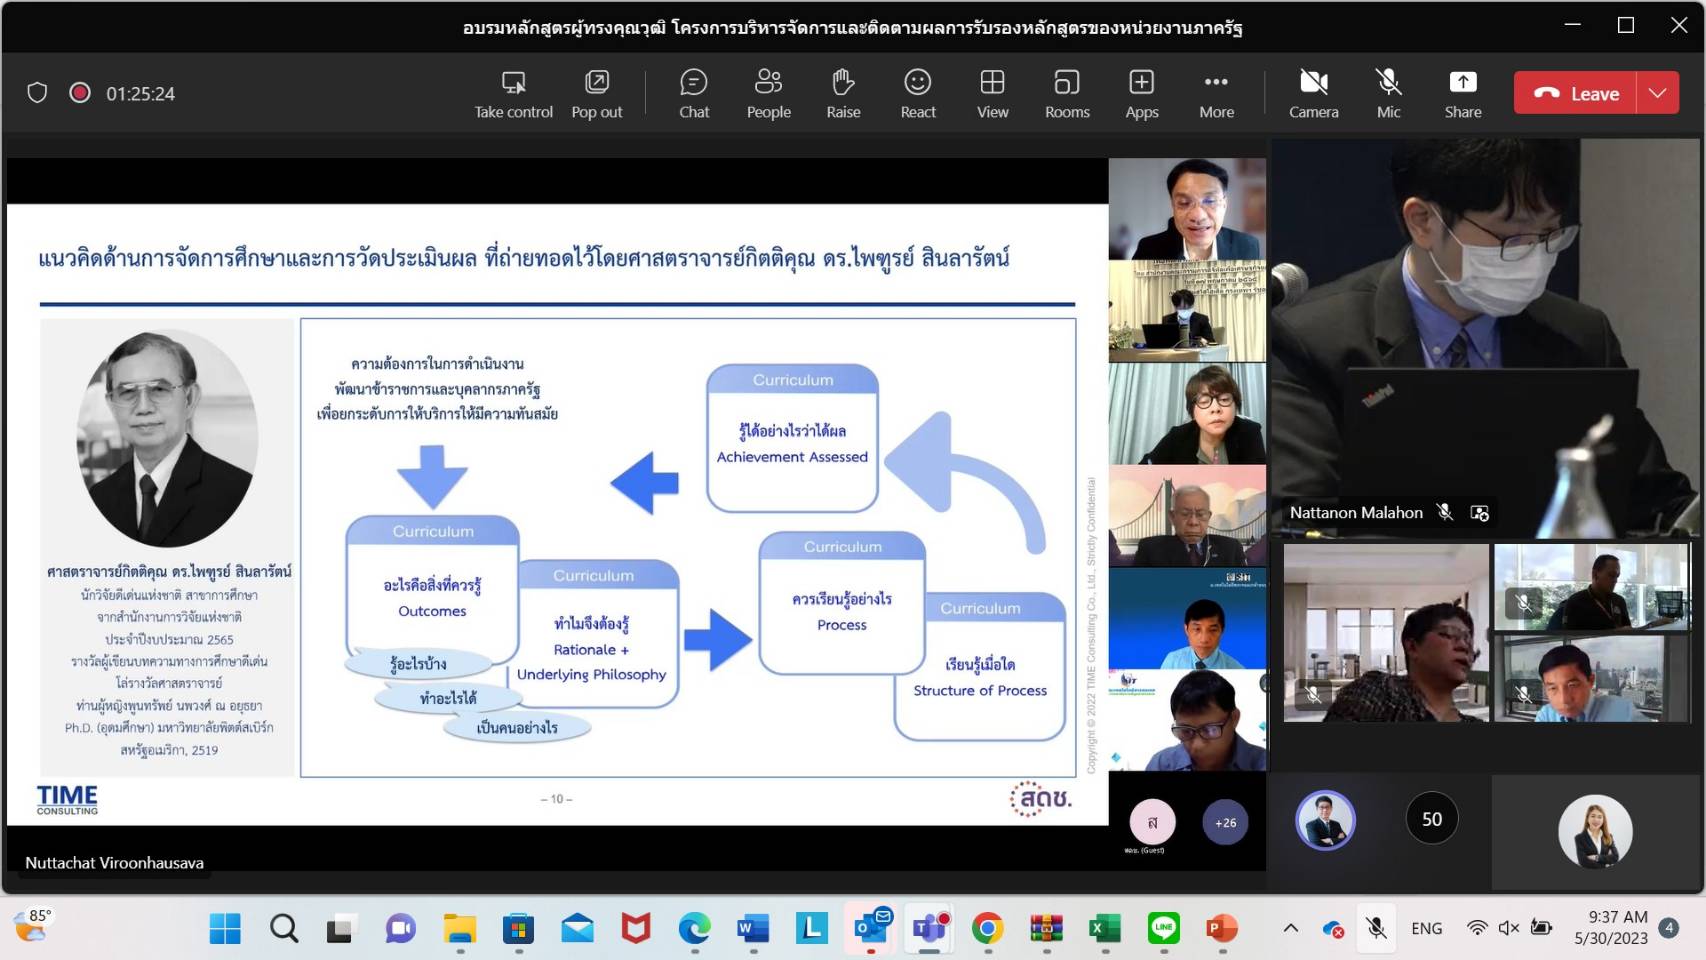Leave the meeting
This screenshot has width=1706, height=960.
tap(1575, 93)
